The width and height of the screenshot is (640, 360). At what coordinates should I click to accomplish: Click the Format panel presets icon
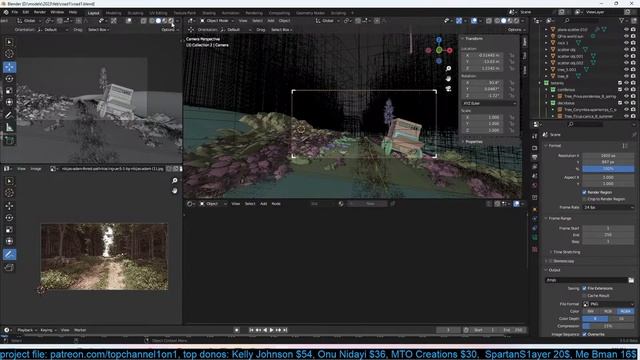[624, 146]
